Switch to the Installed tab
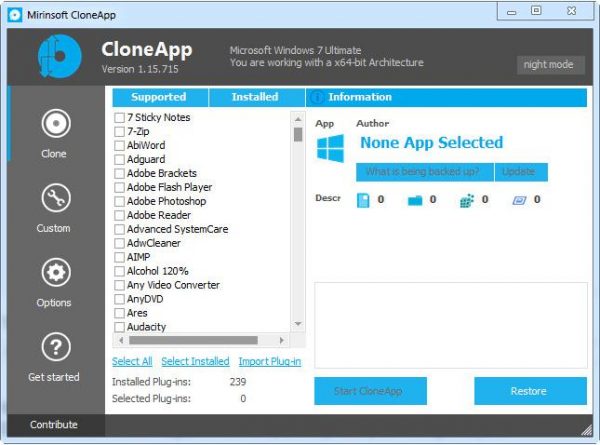 [255, 97]
